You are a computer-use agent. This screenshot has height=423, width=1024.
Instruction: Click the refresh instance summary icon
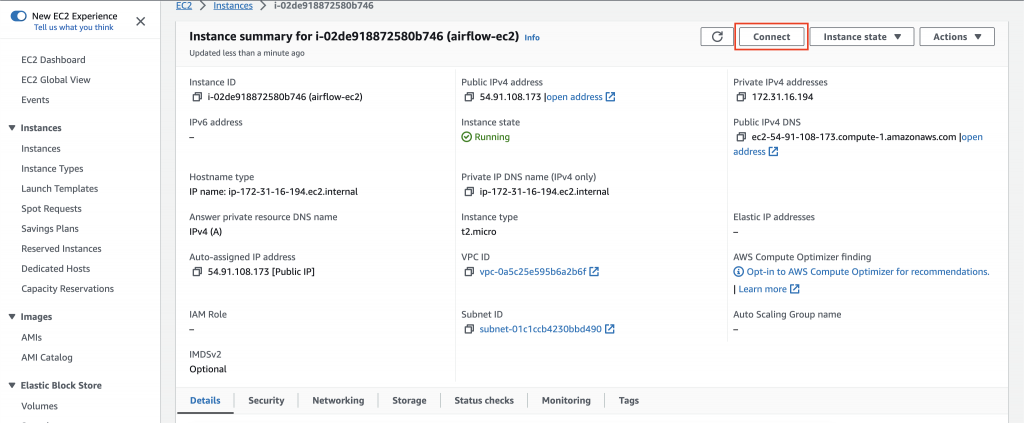click(x=716, y=37)
